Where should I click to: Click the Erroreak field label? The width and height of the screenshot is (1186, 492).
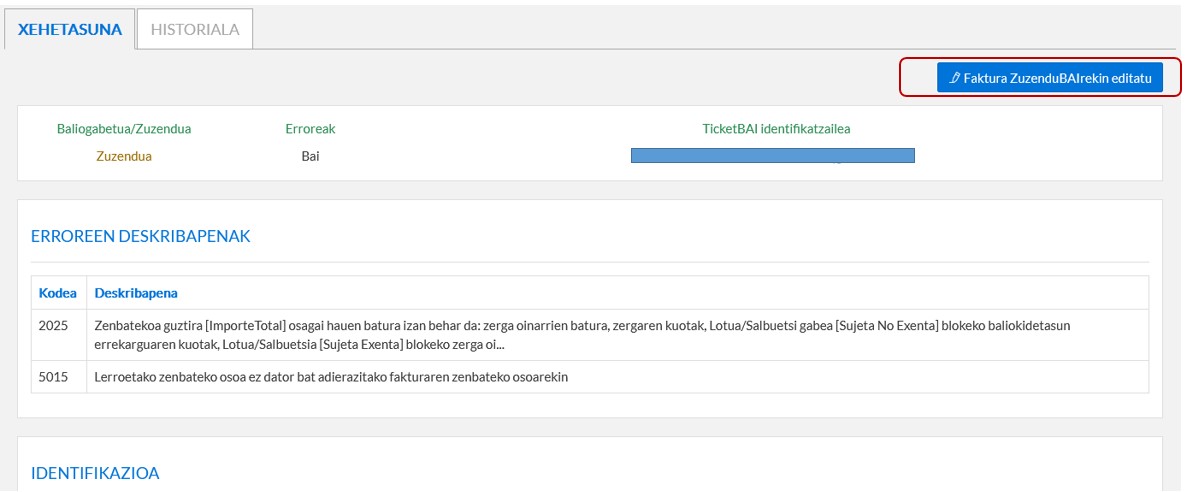(x=310, y=129)
